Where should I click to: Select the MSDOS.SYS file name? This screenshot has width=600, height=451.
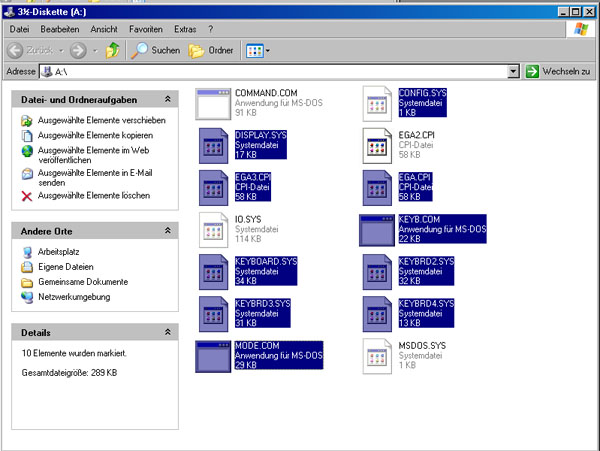[x=422, y=345]
